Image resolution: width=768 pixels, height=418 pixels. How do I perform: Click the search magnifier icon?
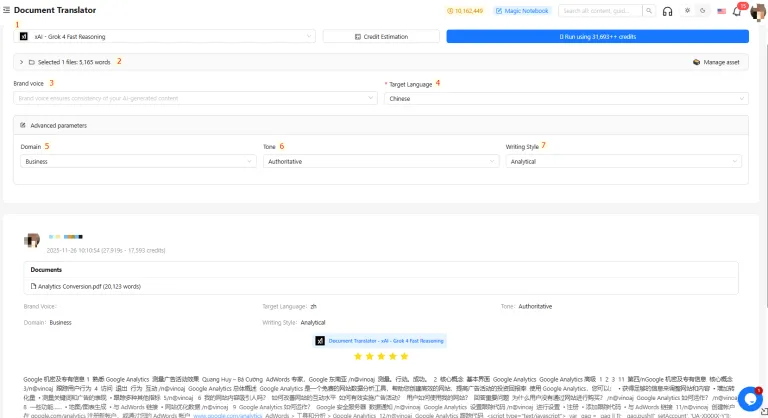point(648,11)
